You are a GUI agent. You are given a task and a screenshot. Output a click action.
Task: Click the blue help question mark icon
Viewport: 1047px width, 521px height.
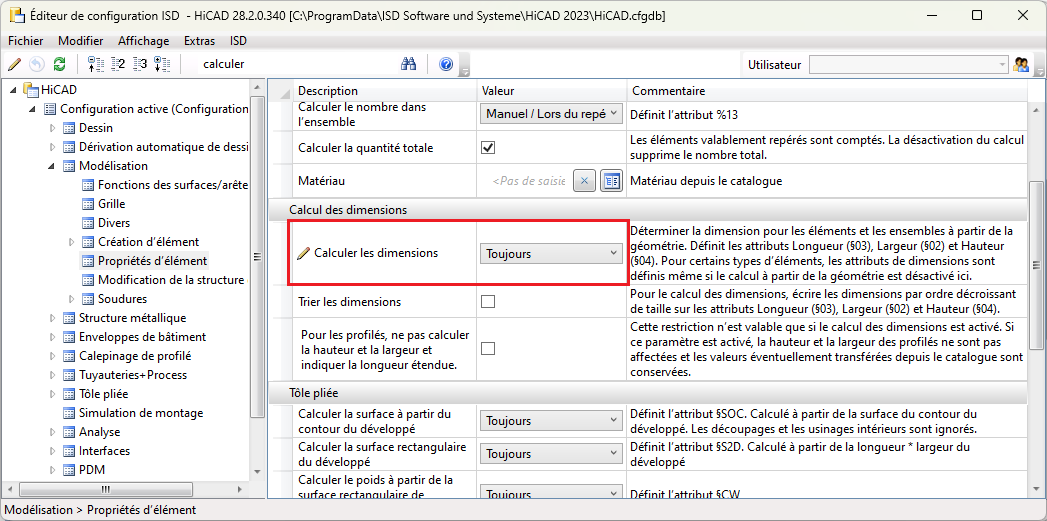click(446, 64)
